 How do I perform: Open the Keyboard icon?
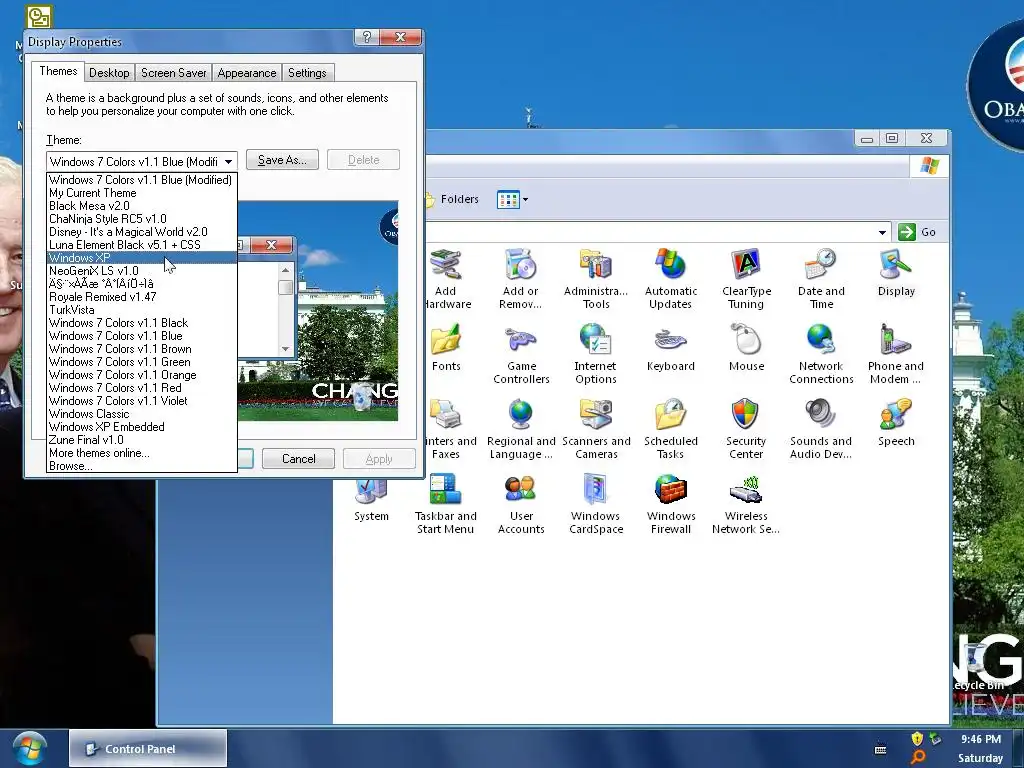coord(671,347)
